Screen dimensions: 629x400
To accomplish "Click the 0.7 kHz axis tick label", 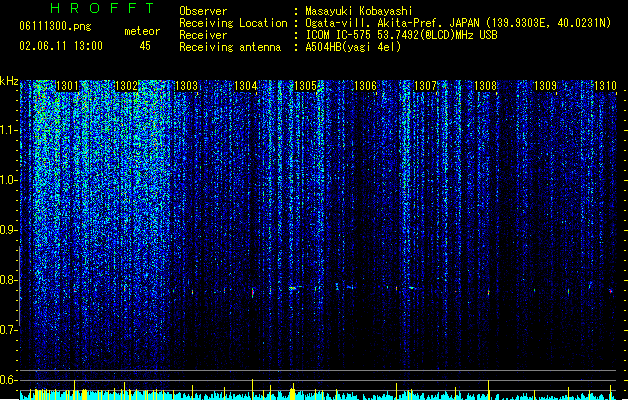I will click(x=8, y=330).
